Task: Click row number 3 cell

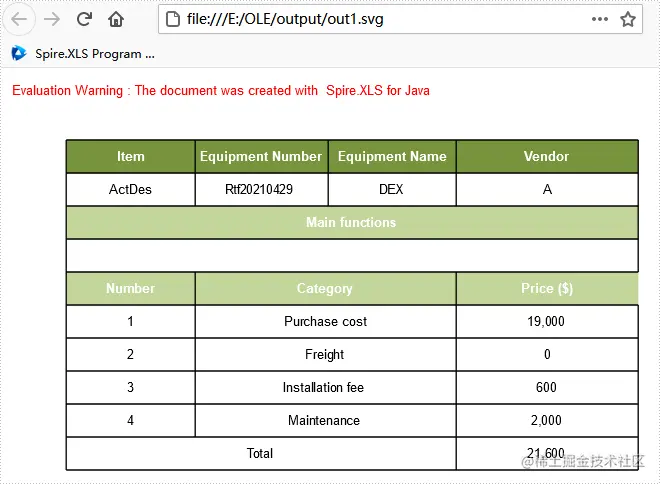Action: click(x=130, y=387)
